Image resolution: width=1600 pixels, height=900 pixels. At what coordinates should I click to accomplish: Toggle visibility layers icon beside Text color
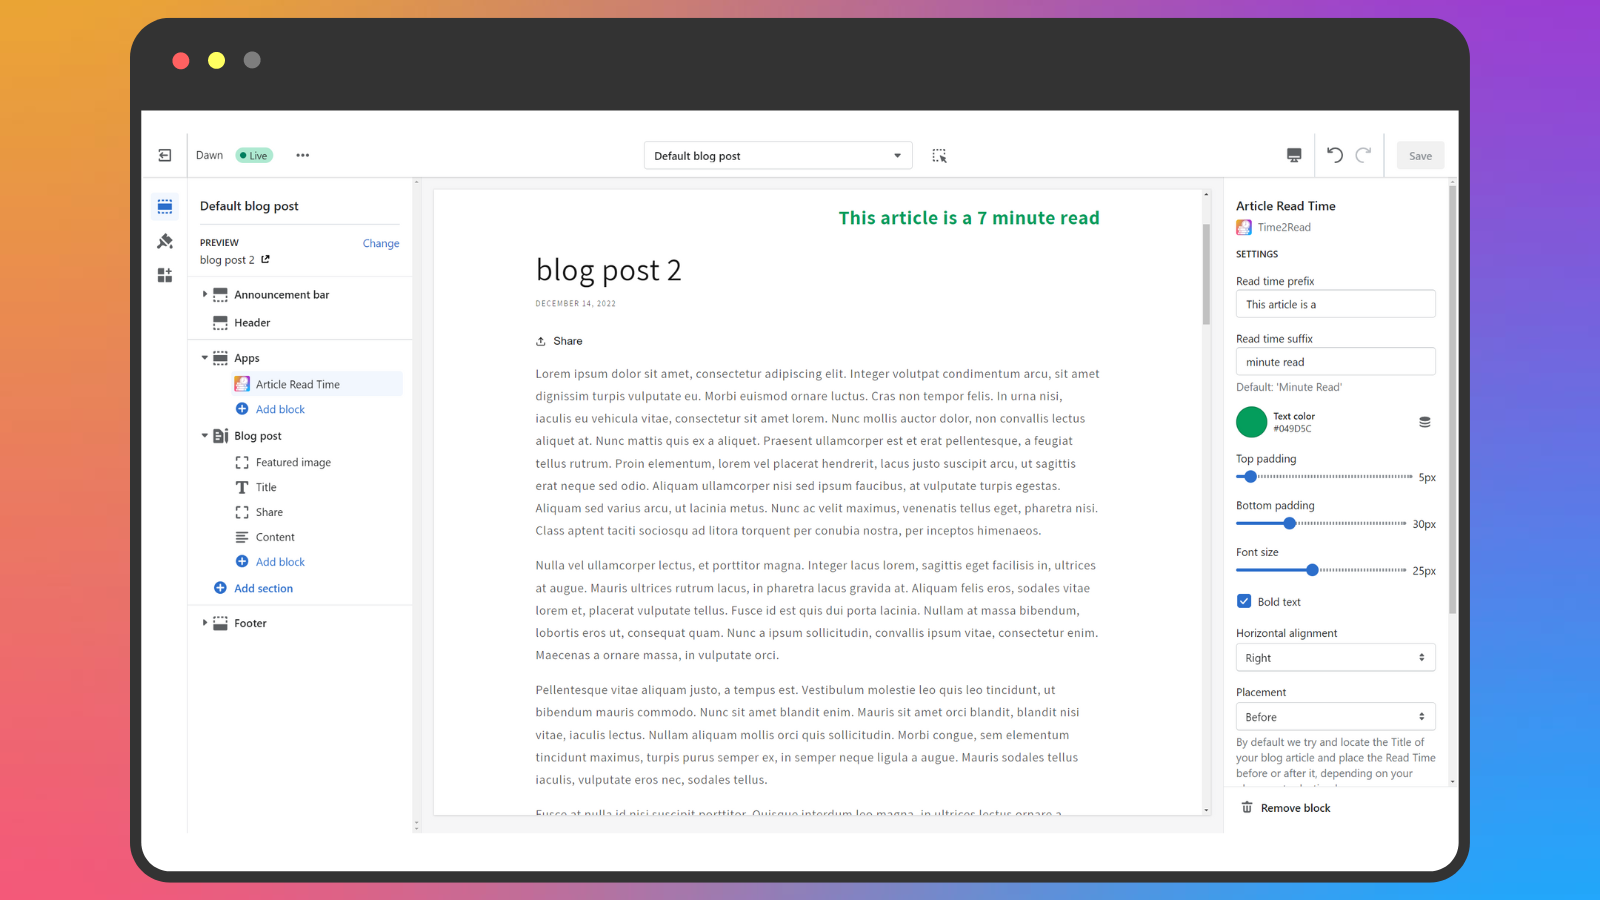coord(1425,422)
